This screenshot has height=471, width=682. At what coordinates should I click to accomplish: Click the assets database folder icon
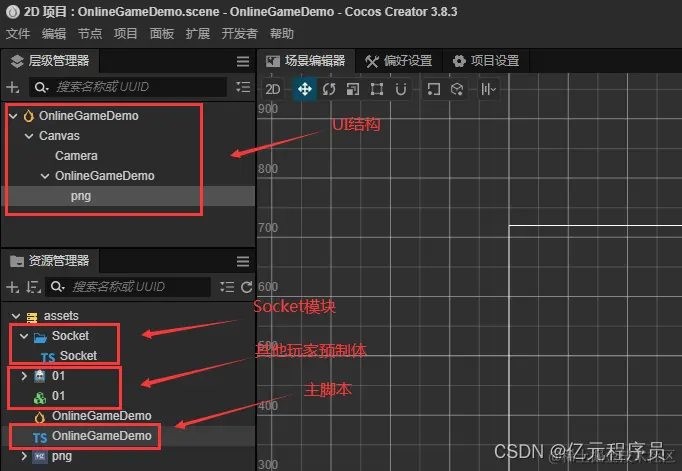pos(32,317)
